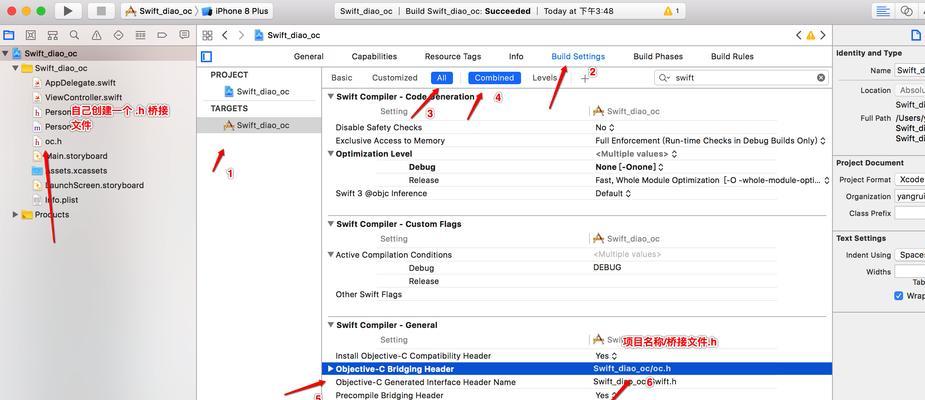Open the Project navigator folder icon
The height and width of the screenshot is (400, 925).
click(x=9, y=35)
